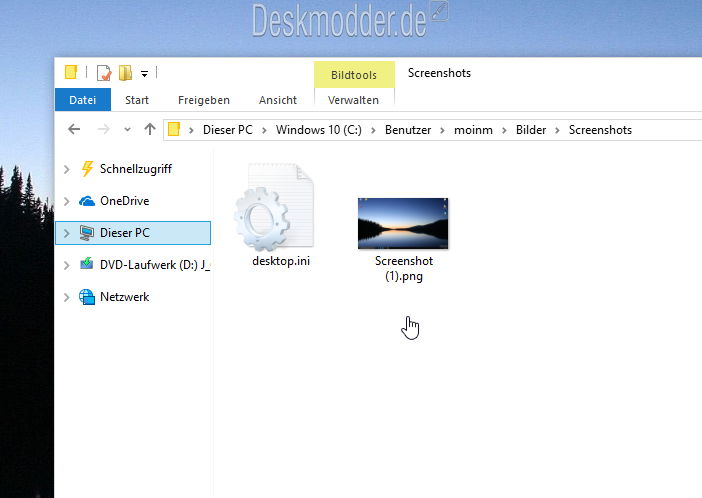The image size is (702, 498).
Task: Select OneDrive in the navigation pane
Action: pyautogui.click(x=124, y=201)
